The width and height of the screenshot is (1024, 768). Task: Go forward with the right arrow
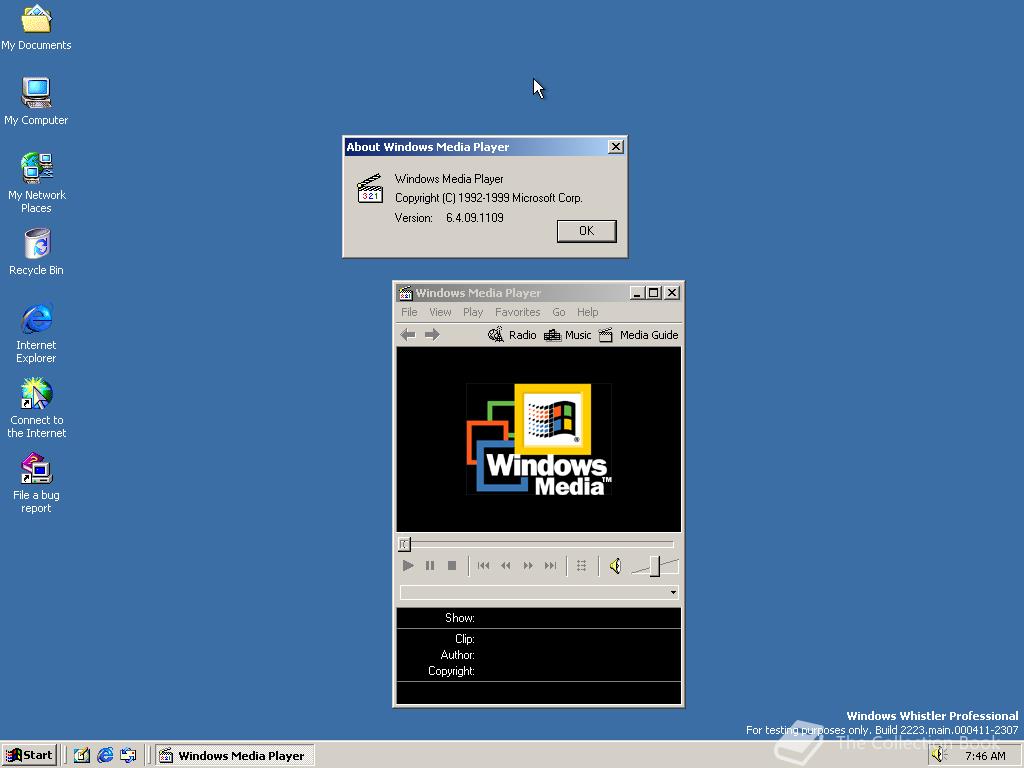432,335
